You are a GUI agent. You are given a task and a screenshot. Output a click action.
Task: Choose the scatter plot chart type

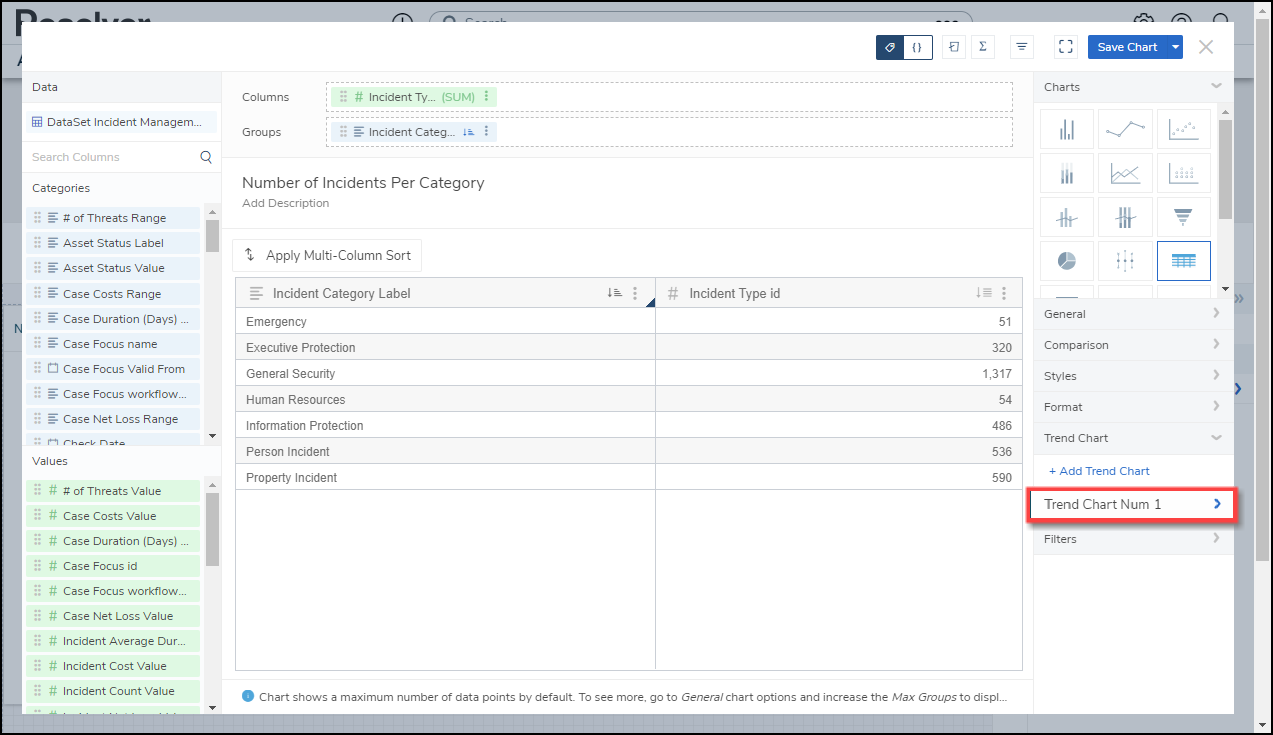click(1184, 129)
